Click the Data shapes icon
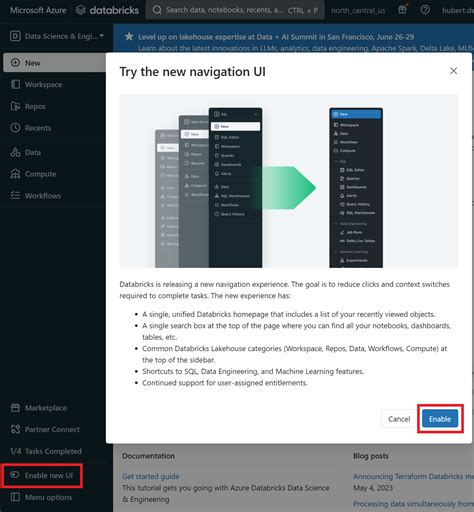Screen dimensions: 474x512 pyautogui.click(x=15, y=152)
